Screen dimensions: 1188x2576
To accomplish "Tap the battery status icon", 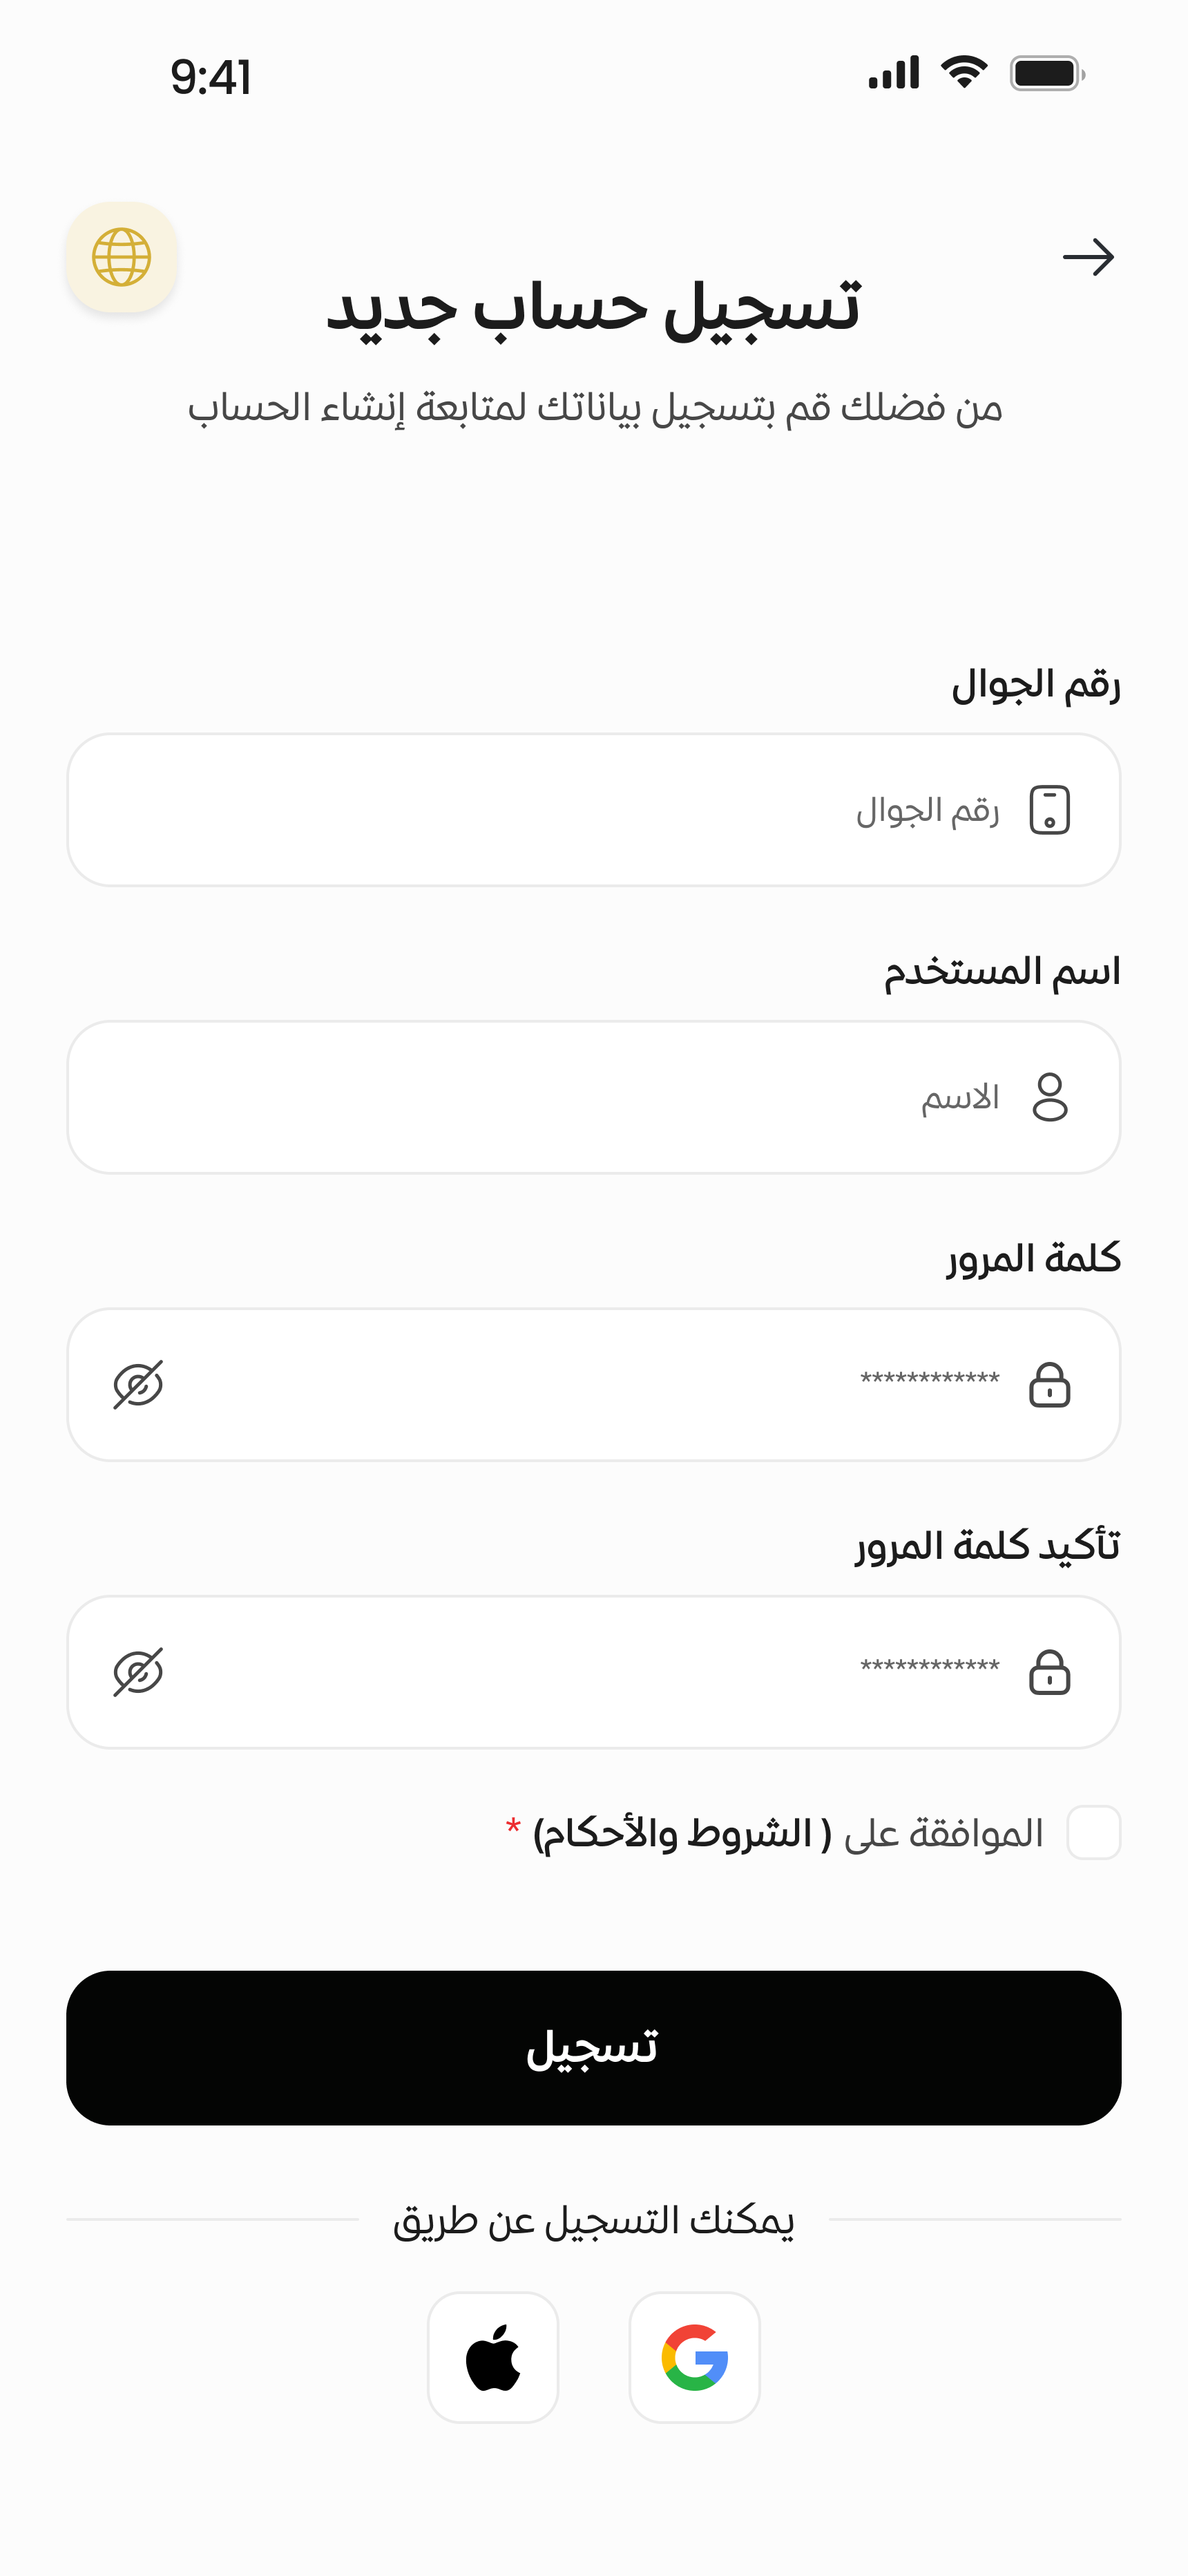I will [1046, 74].
